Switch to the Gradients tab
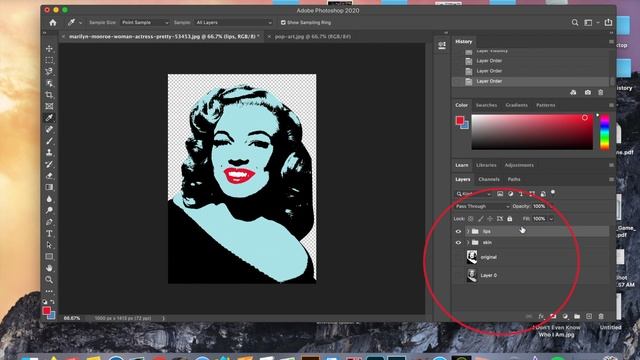640x360 pixels. click(516, 105)
